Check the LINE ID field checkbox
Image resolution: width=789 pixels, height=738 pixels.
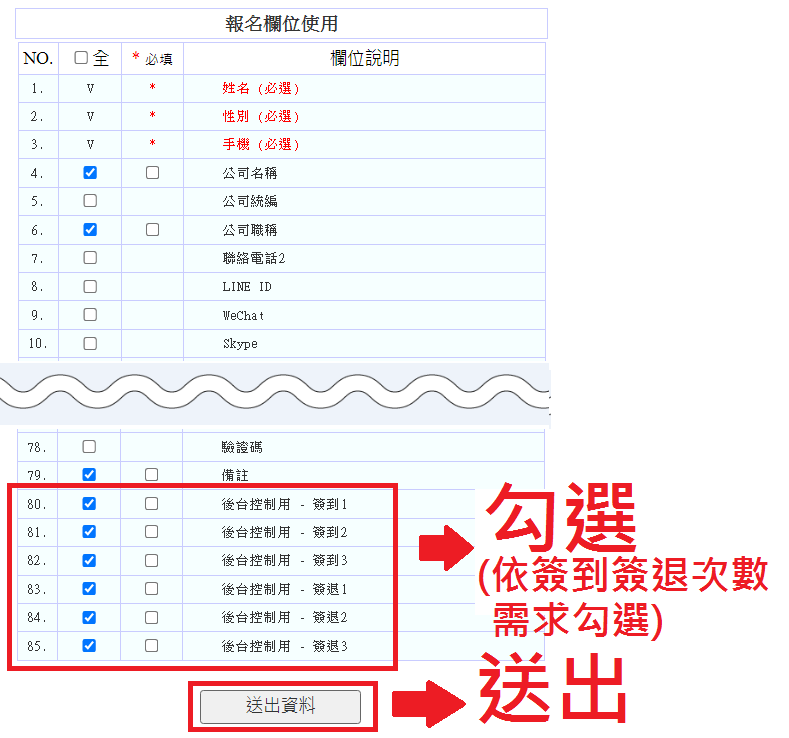(x=90, y=287)
